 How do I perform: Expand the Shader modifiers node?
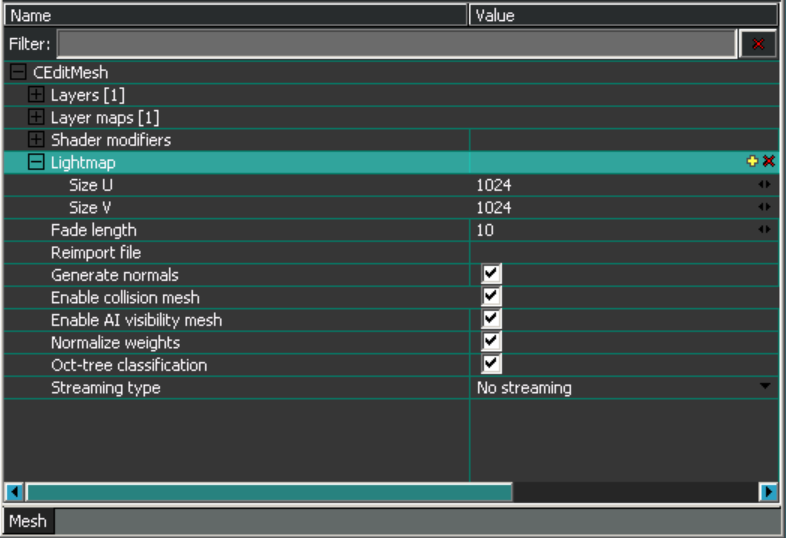point(36,139)
